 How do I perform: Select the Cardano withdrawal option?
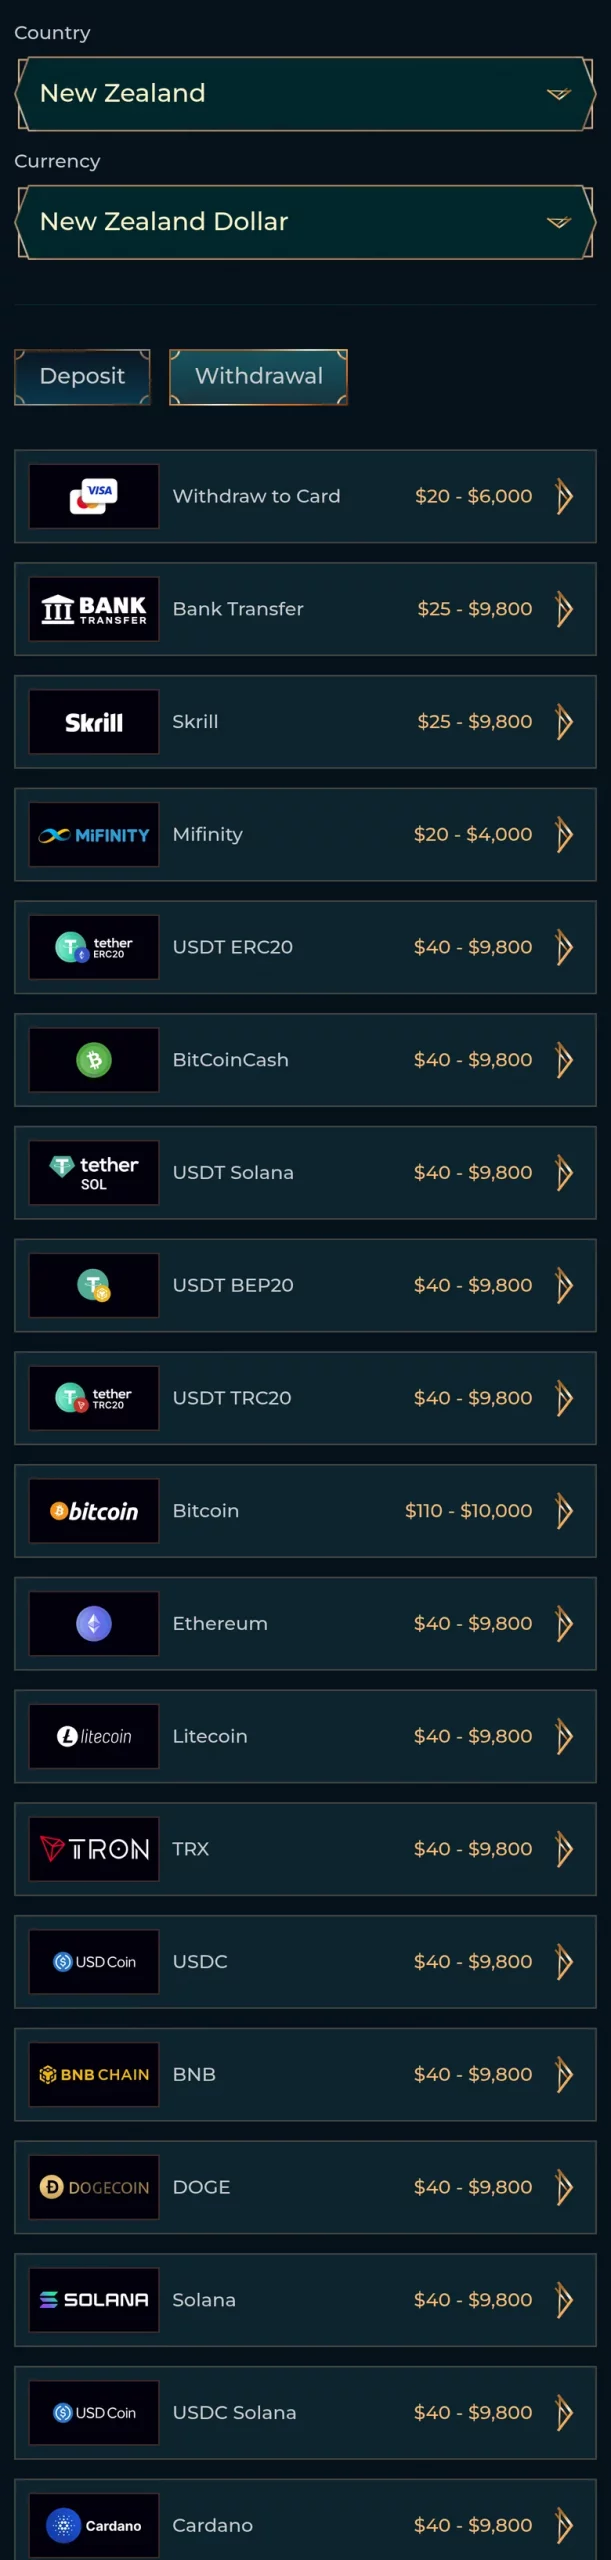305,2520
